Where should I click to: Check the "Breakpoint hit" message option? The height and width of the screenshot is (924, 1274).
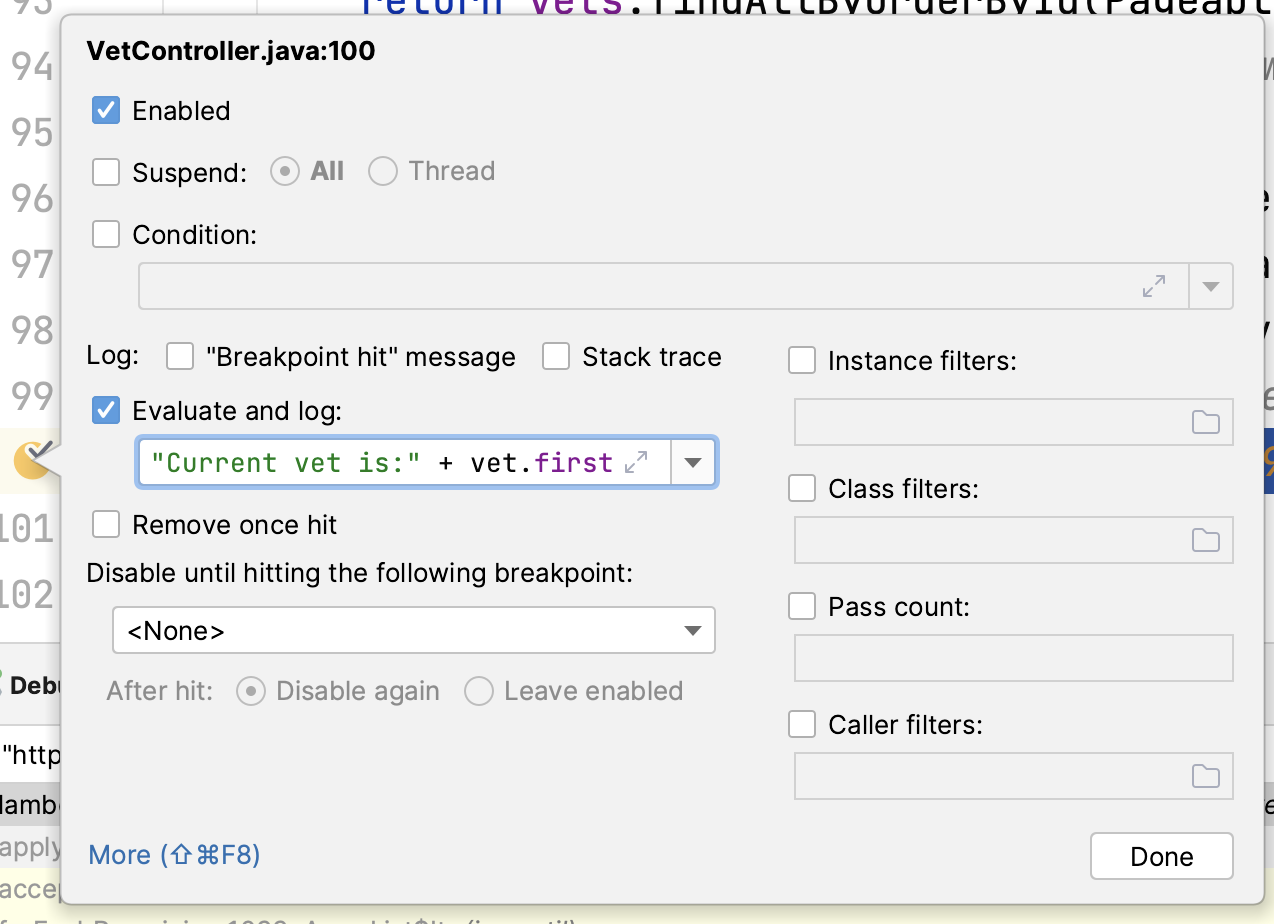pyautogui.click(x=180, y=357)
